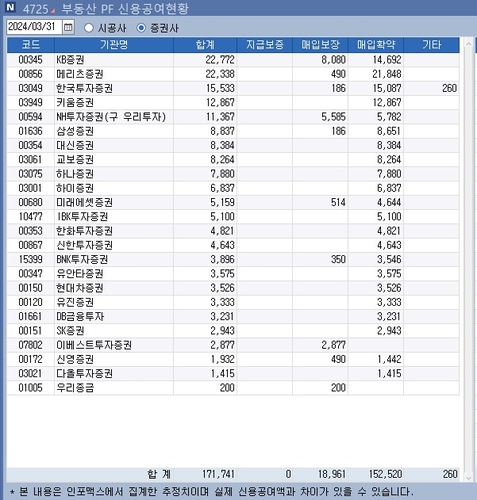This screenshot has height=500, width=477.
Task: Select the 증권사 radio button
Action: tap(141, 28)
